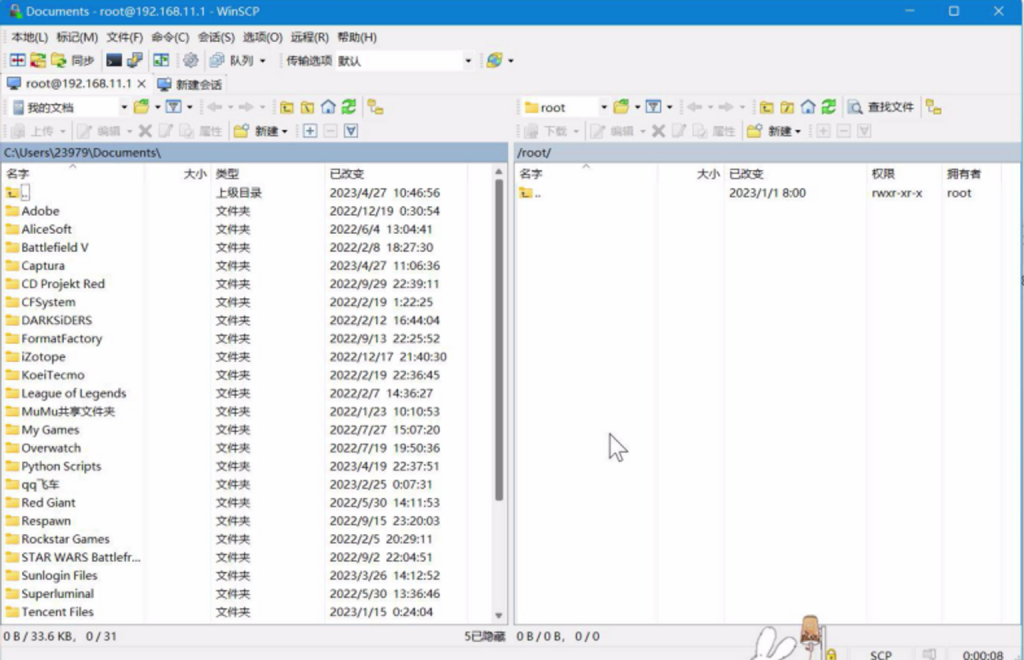Open the 远程(R) menu
Image resolution: width=1024 pixels, height=660 pixels.
point(310,37)
